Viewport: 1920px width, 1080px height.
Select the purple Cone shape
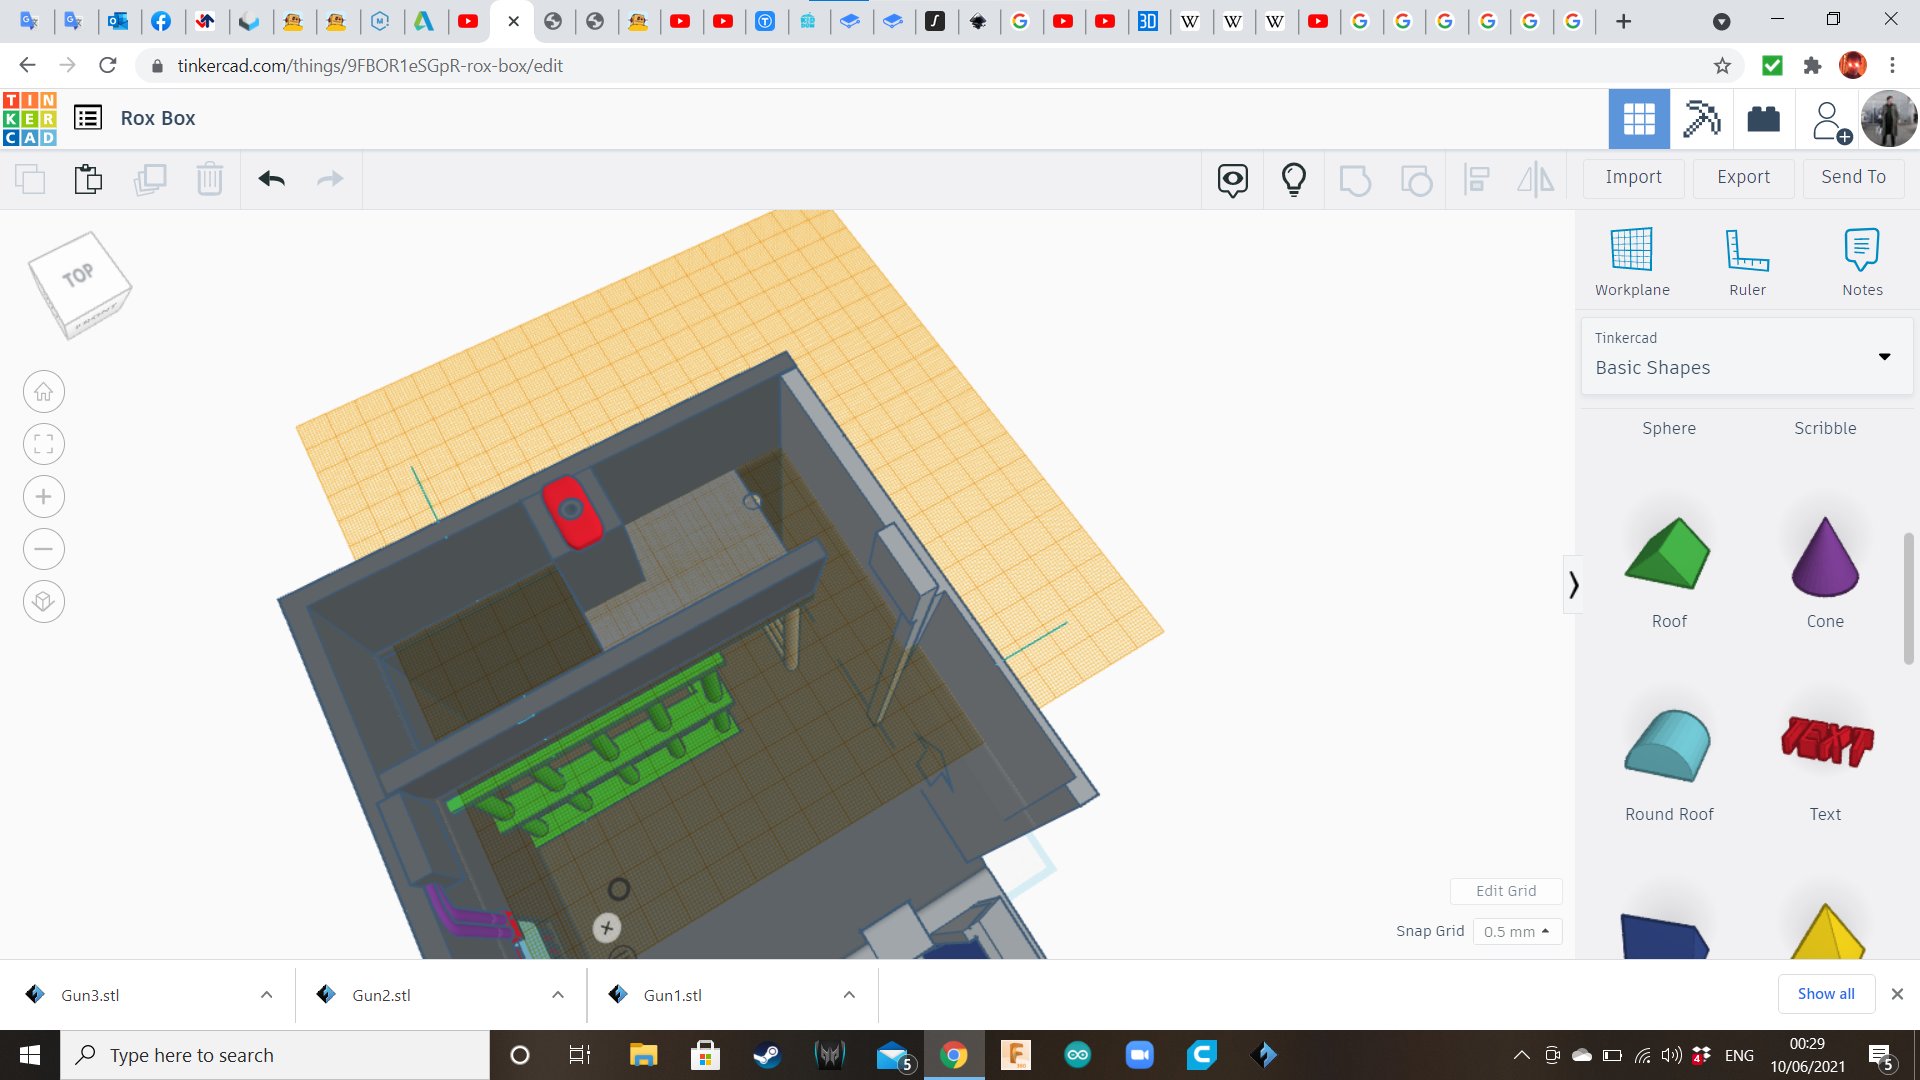[1824, 557]
